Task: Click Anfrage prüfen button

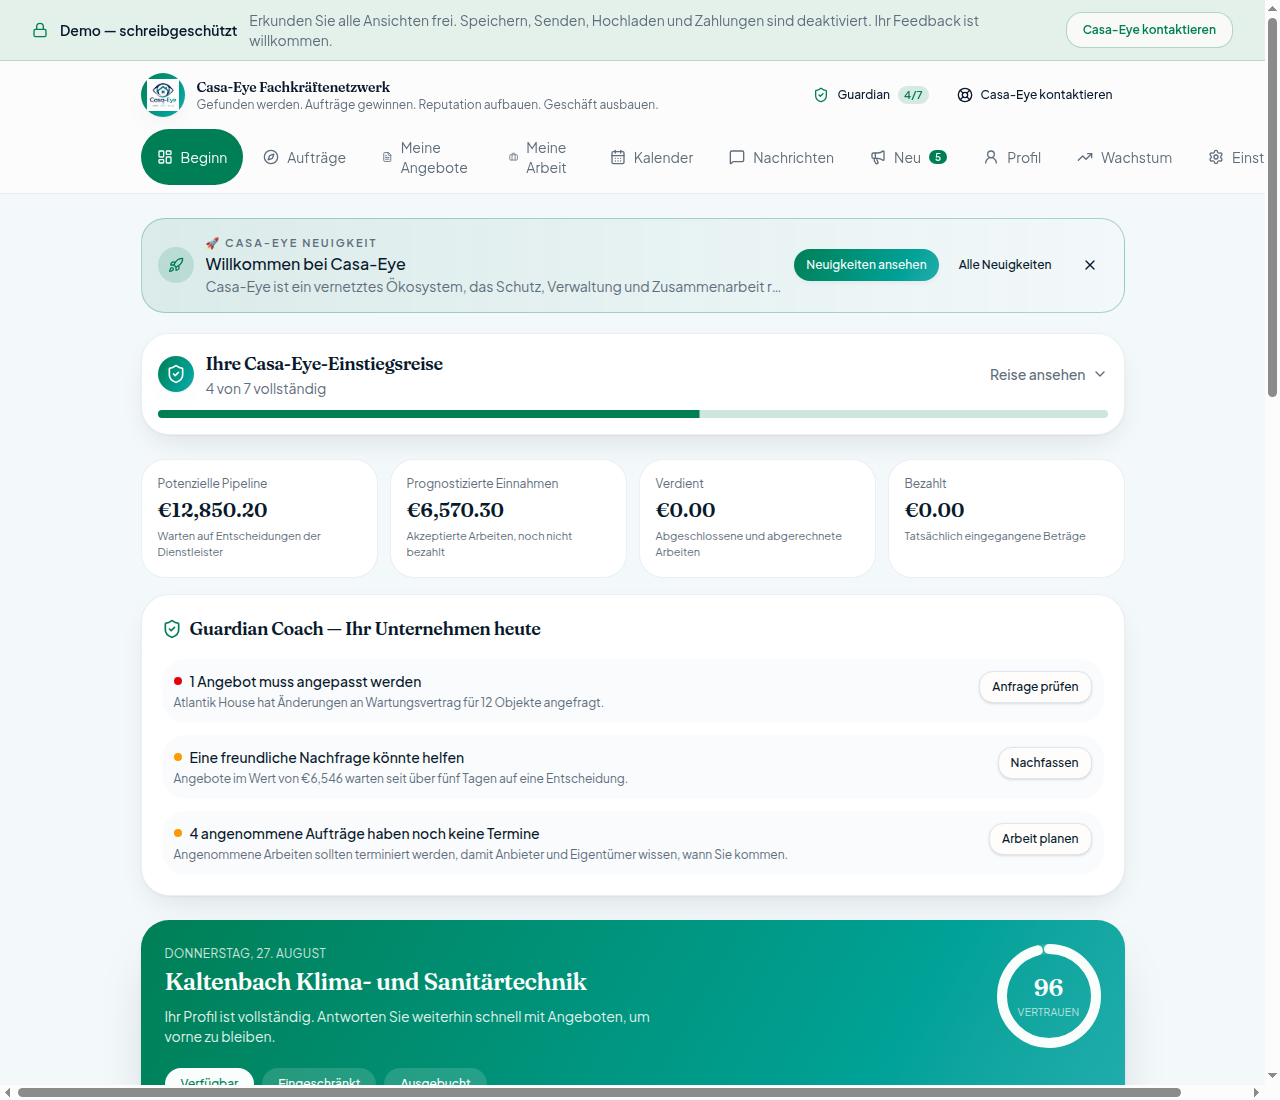Action: 1035,687
